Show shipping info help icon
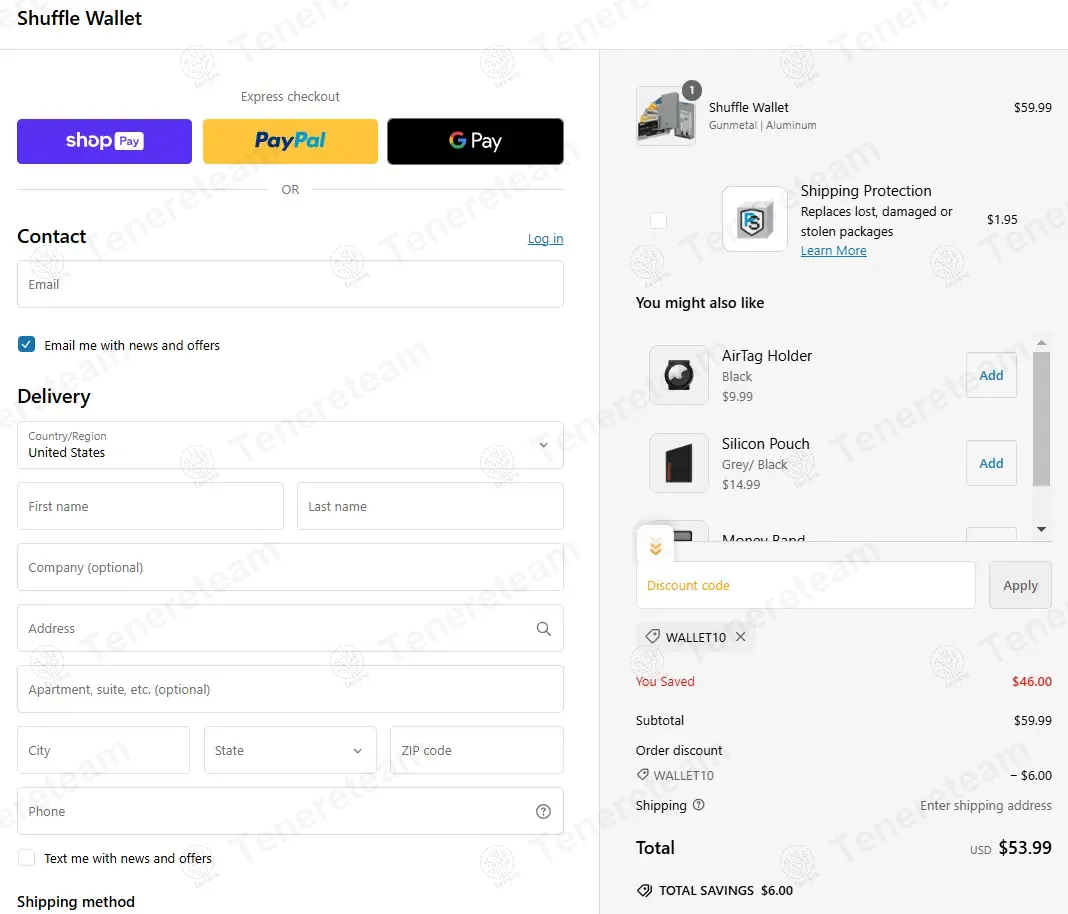Screen dimensions: 1068x914 [698, 805]
